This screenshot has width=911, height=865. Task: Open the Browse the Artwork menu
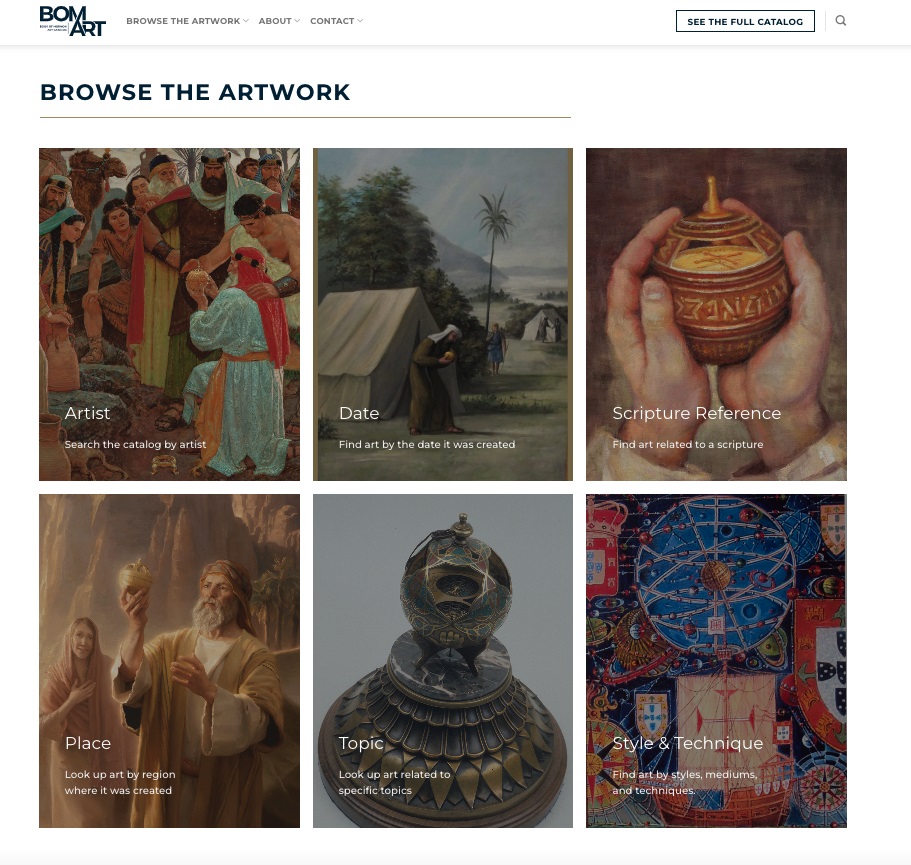pos(183,21)
